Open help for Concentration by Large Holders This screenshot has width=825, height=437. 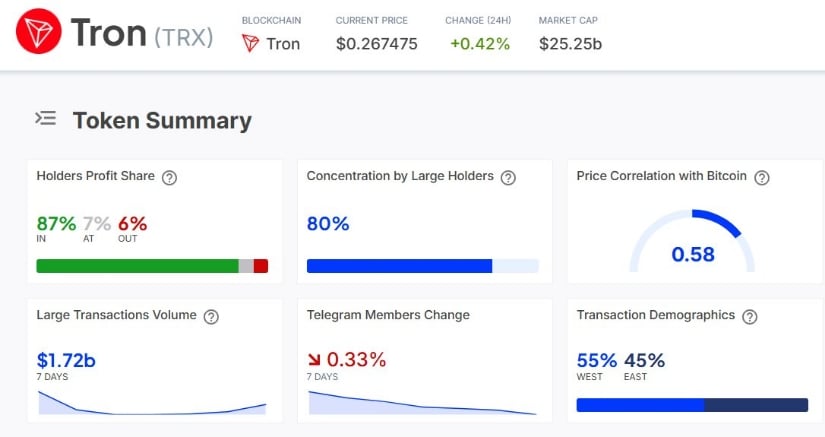(x=508, y=178)
